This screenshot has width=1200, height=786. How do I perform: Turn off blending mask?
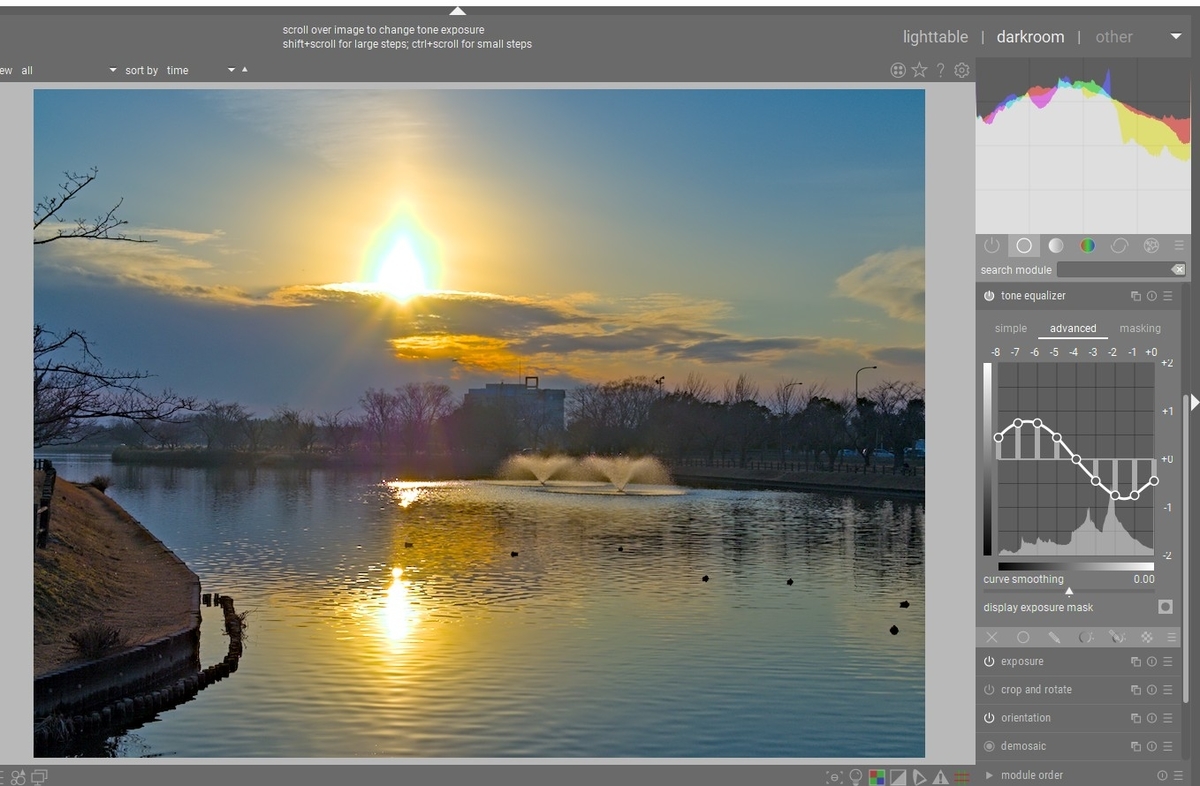992,637
